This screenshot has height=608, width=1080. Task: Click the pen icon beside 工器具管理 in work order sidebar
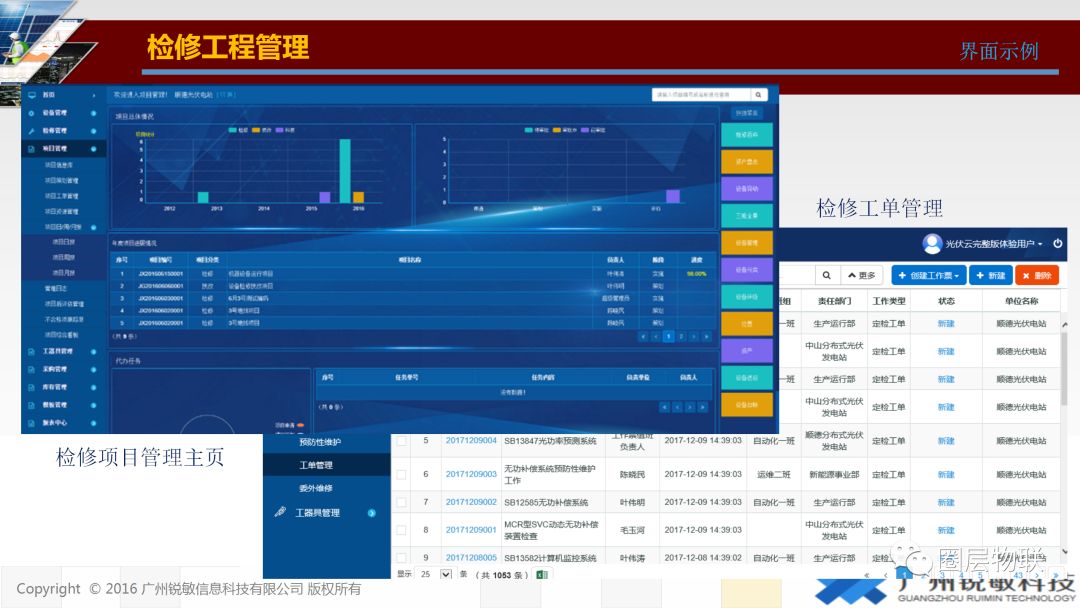click(x=280, y=512)
